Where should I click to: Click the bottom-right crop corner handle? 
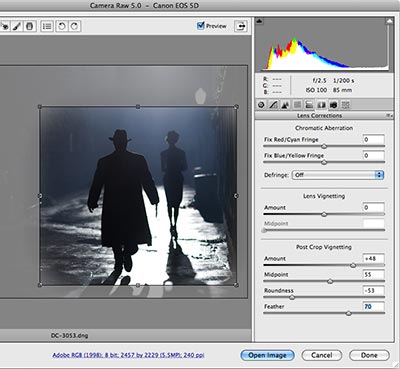coord(236,285)
